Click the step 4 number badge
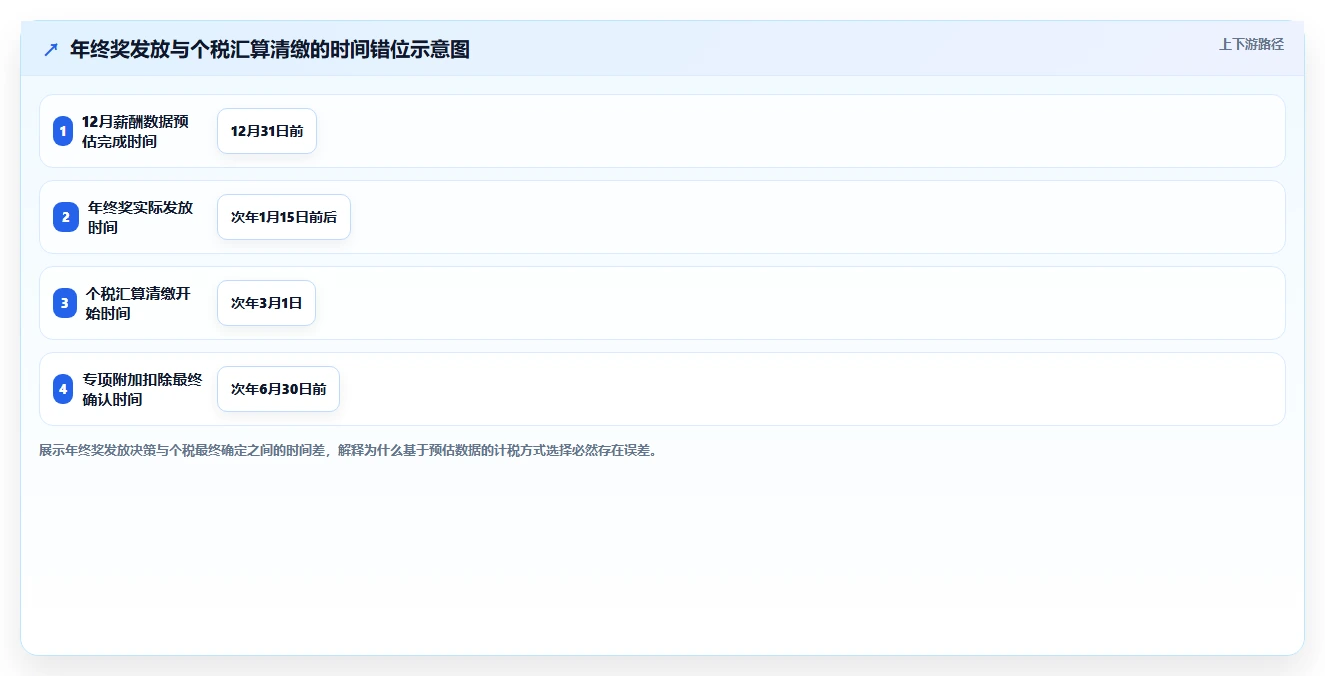This screenshot has width=1325, height=676. click(x=63, y=389)
